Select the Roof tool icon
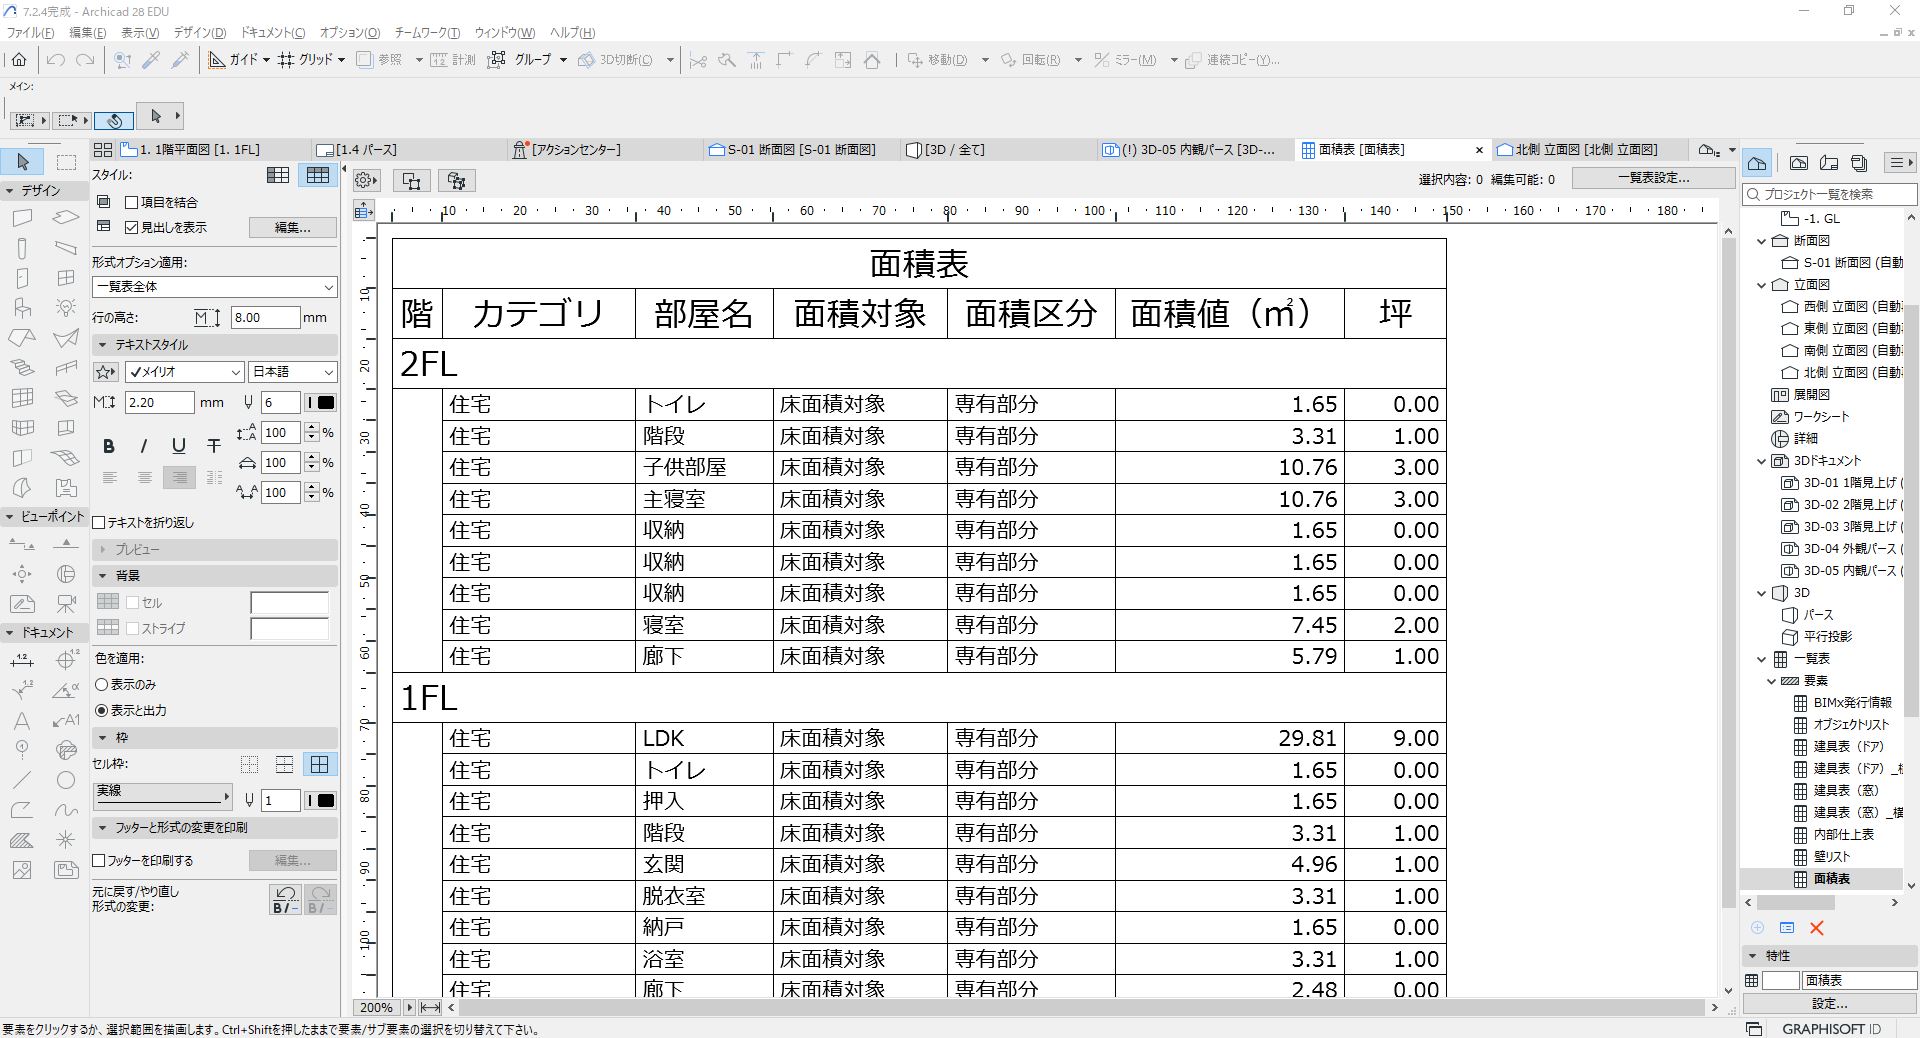The image size is (1920, 1038). click(x=22, y=338)
